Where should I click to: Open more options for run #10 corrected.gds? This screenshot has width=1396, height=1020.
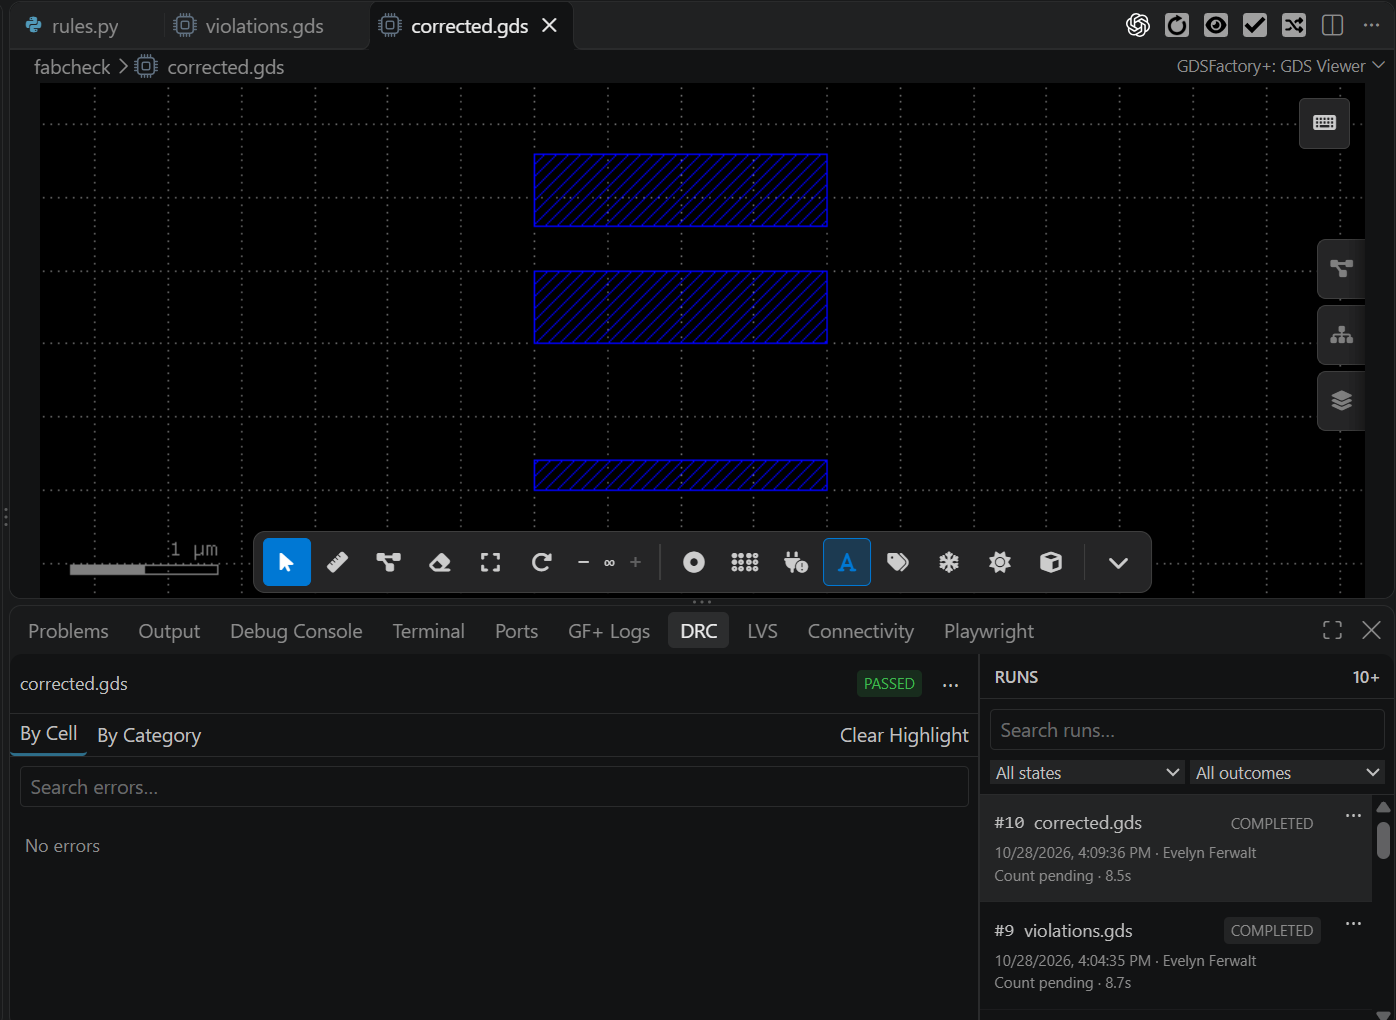coord(1354,816)
